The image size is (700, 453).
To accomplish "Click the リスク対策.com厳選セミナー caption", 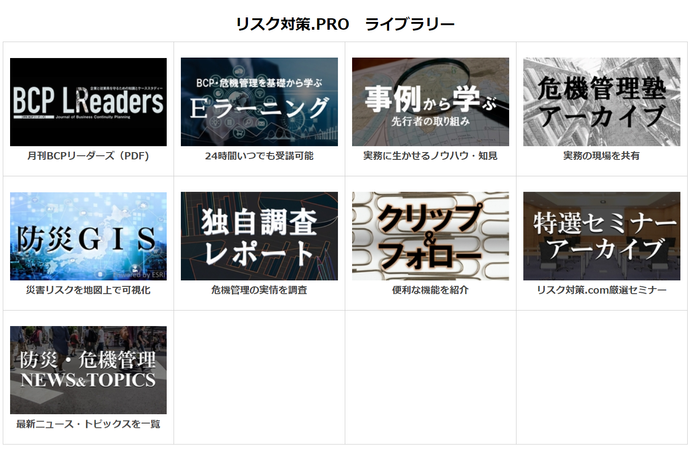I will coord(602,290).
